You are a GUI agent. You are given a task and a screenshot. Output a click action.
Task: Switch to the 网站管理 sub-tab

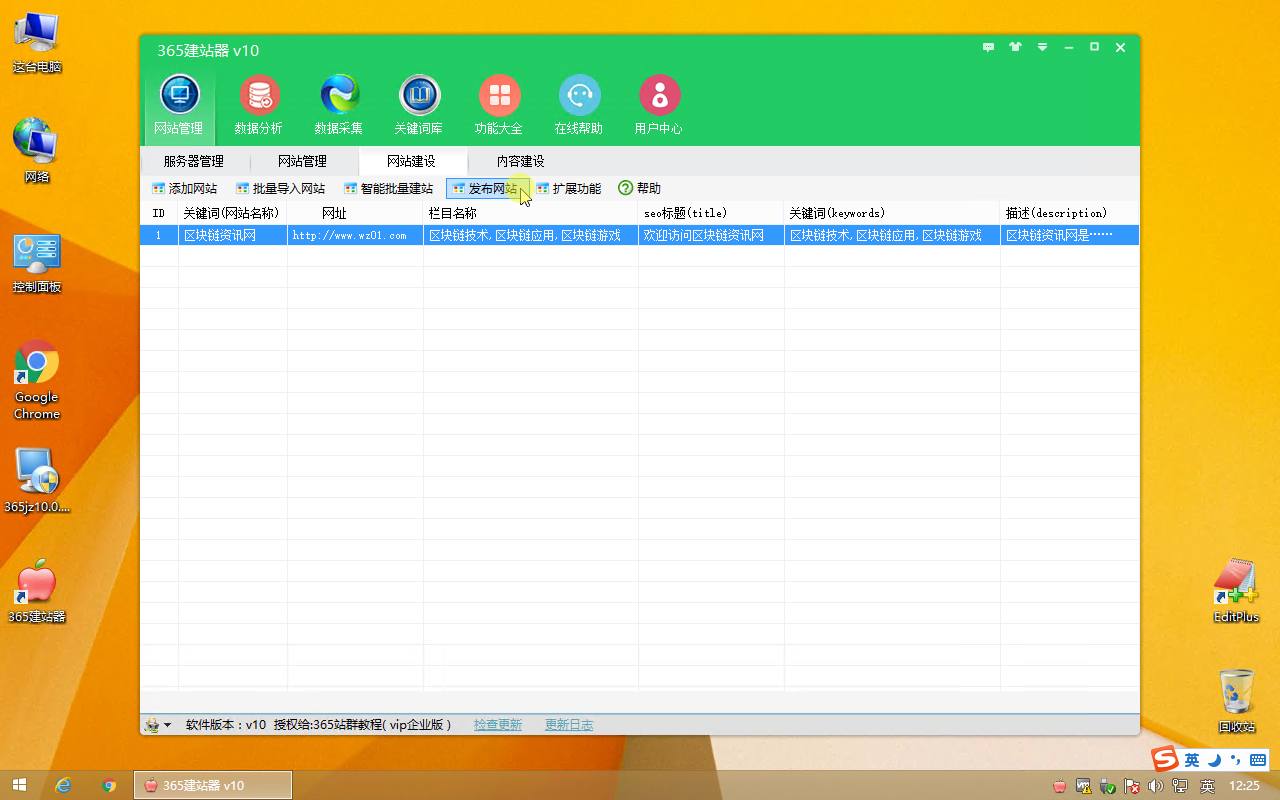tap(303, 161)
